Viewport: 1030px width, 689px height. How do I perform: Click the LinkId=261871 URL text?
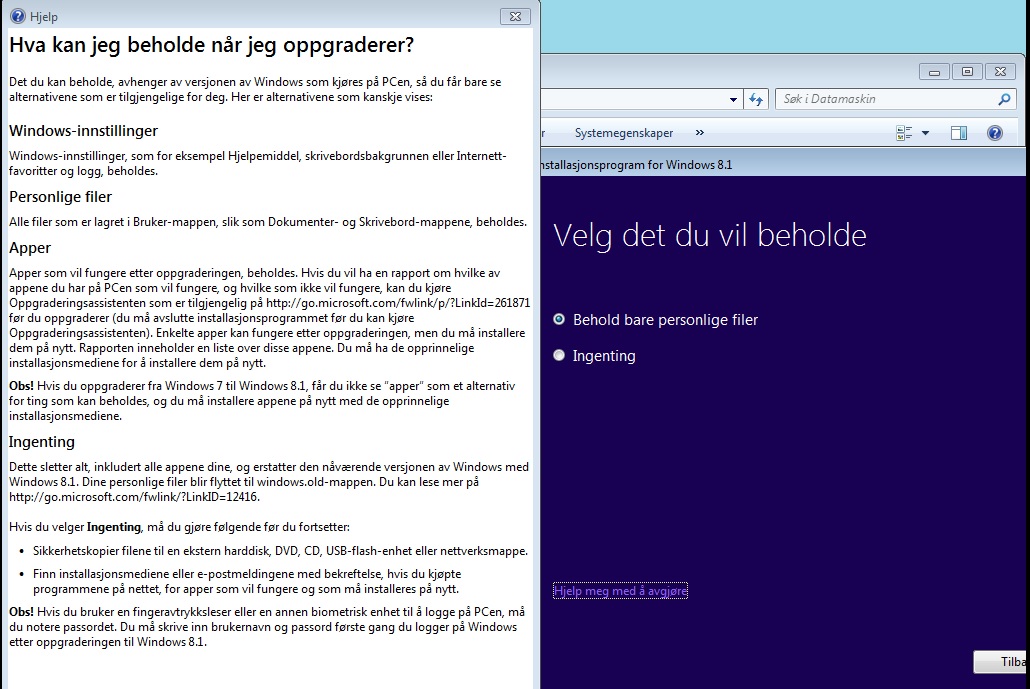pos(398,303)
